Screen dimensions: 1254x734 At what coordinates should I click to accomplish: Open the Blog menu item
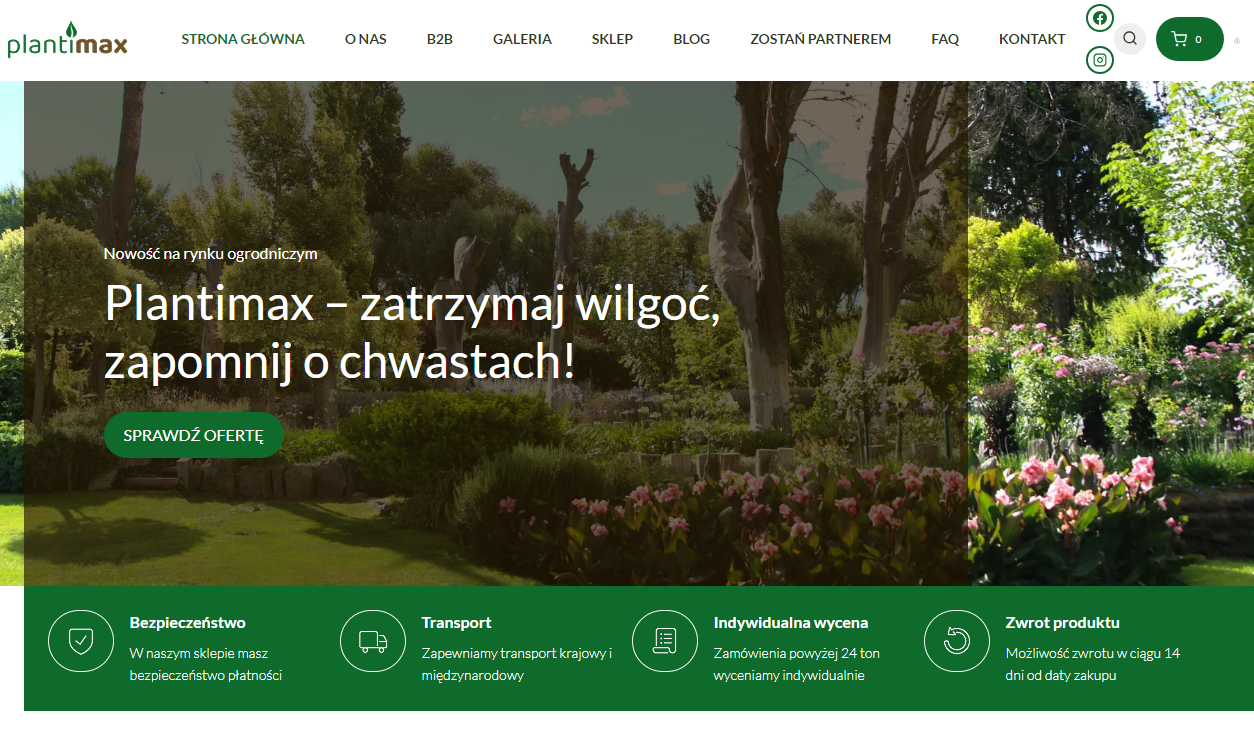(692, 39)
